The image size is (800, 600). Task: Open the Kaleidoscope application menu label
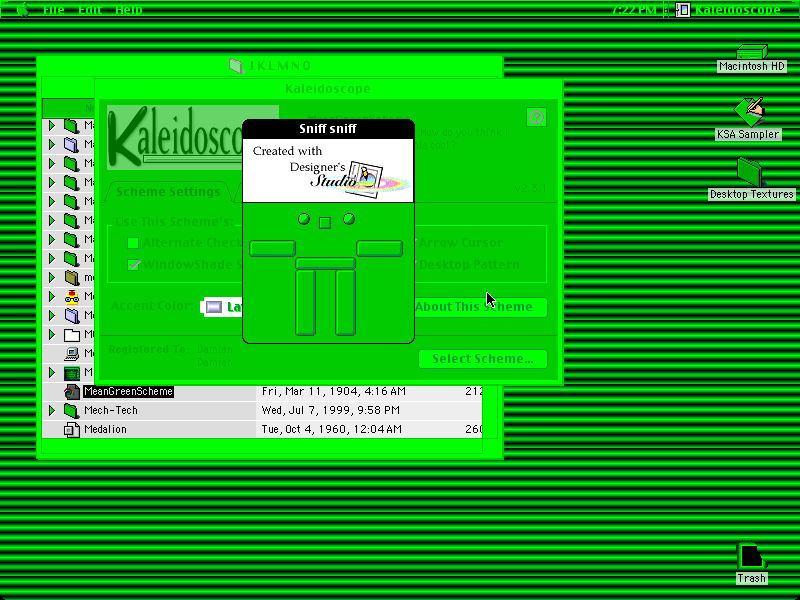coord(738,10)
